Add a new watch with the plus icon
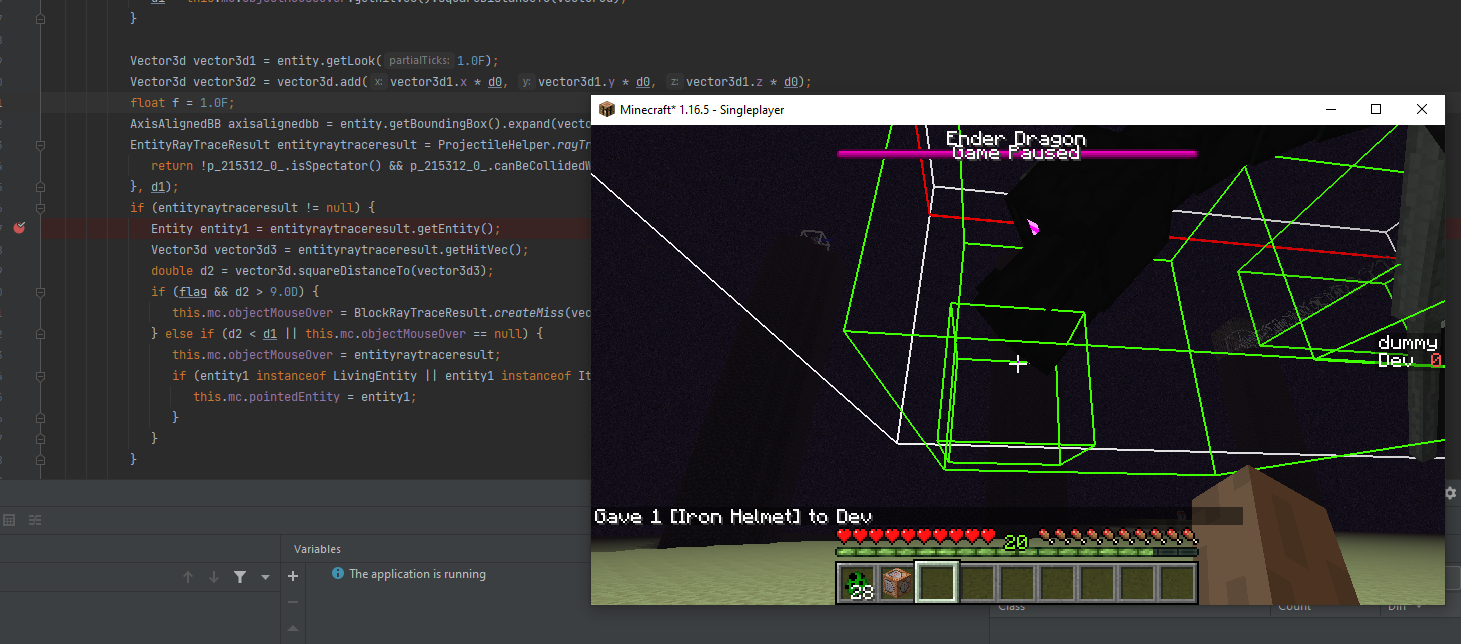This screenshot has width=1461, height=644. click(x=292, y=576)
